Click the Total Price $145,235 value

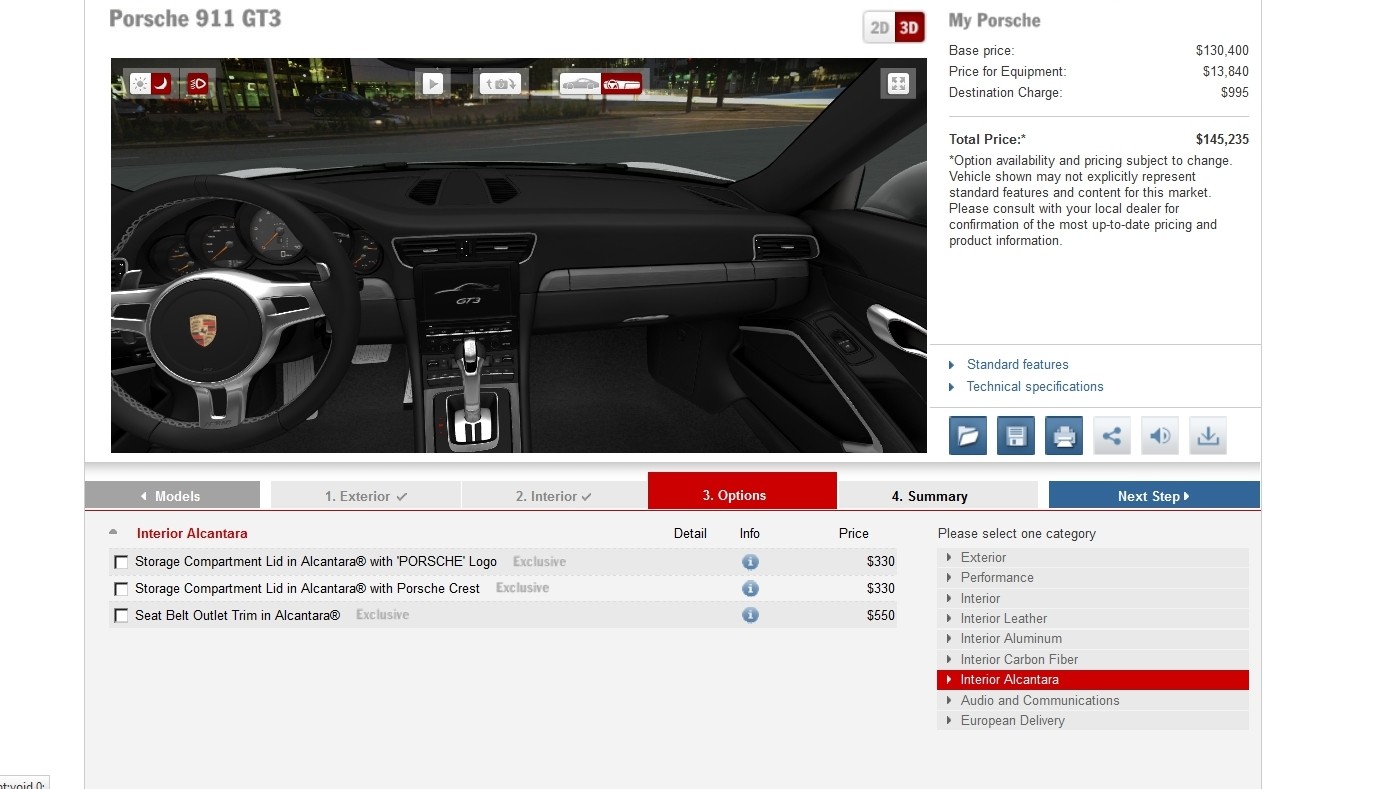pos(1222,140)
